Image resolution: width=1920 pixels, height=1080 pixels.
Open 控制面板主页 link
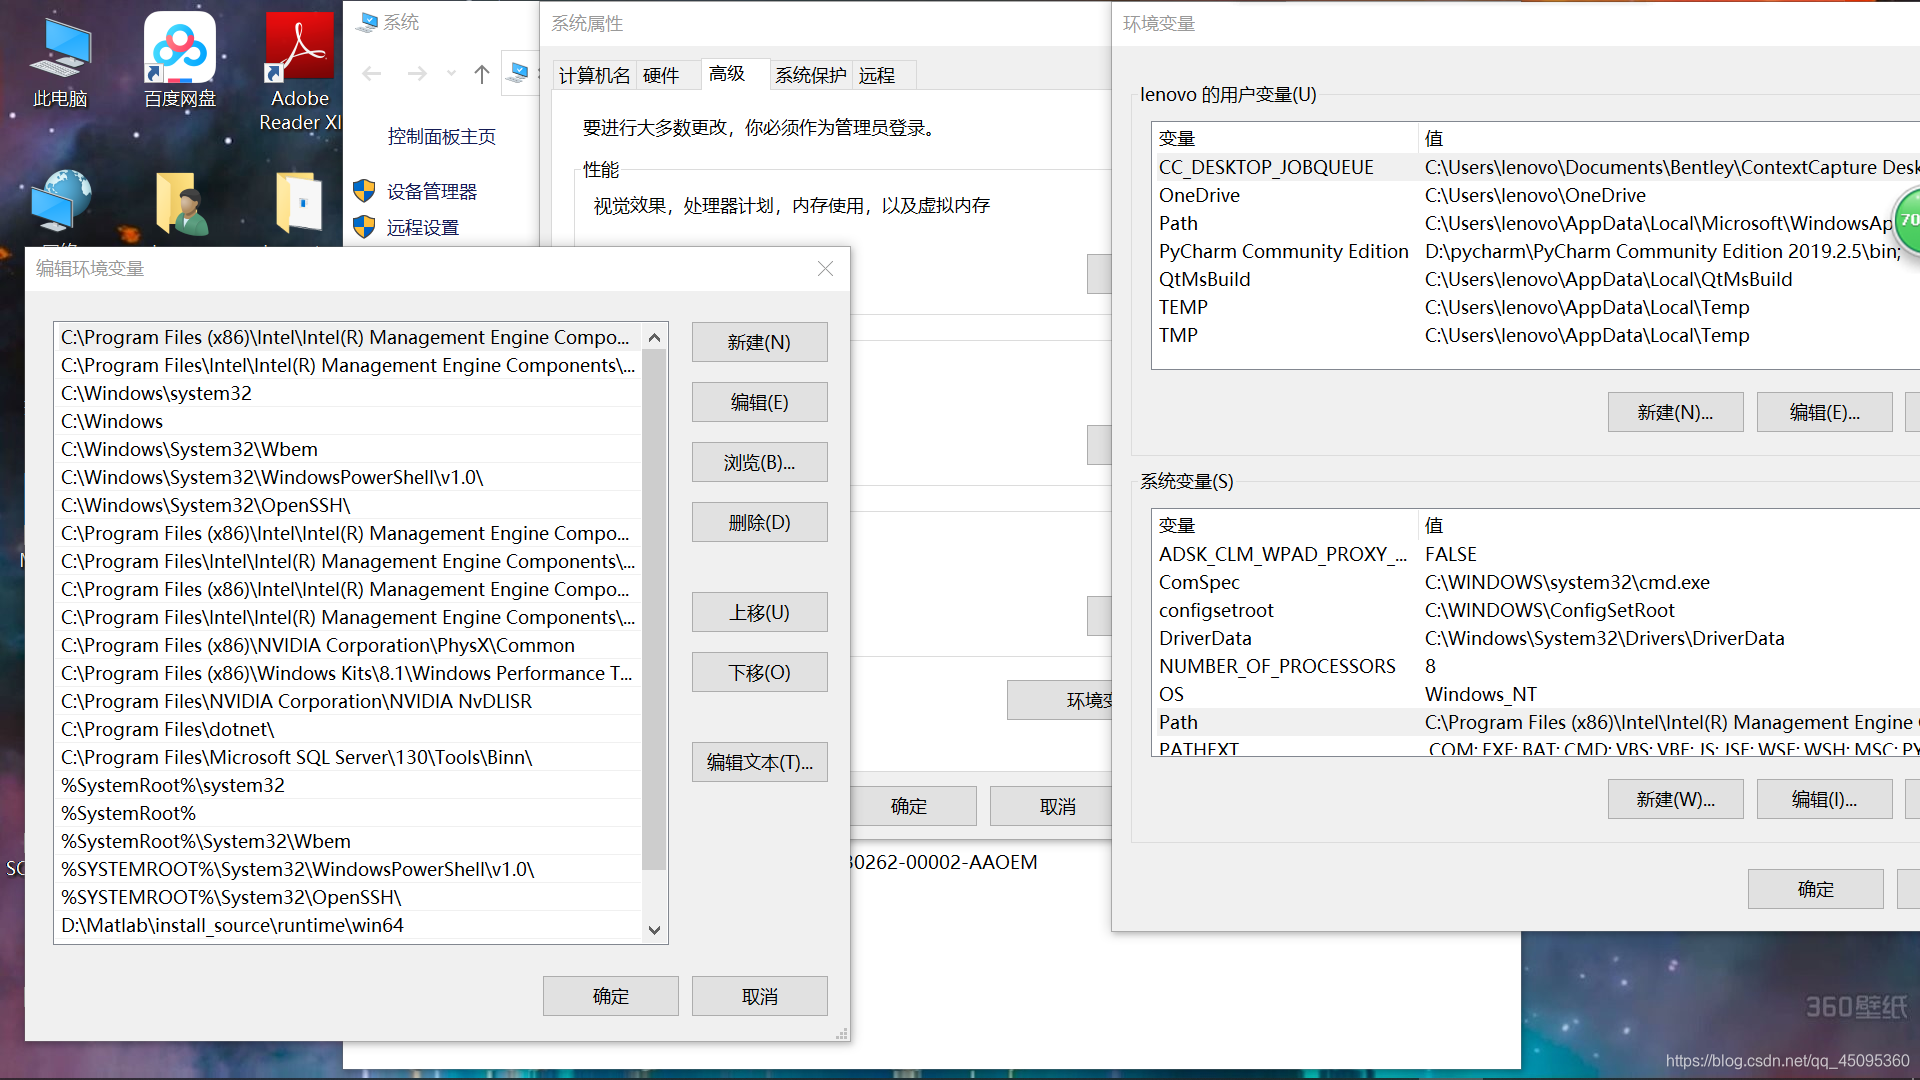[441, 136]
